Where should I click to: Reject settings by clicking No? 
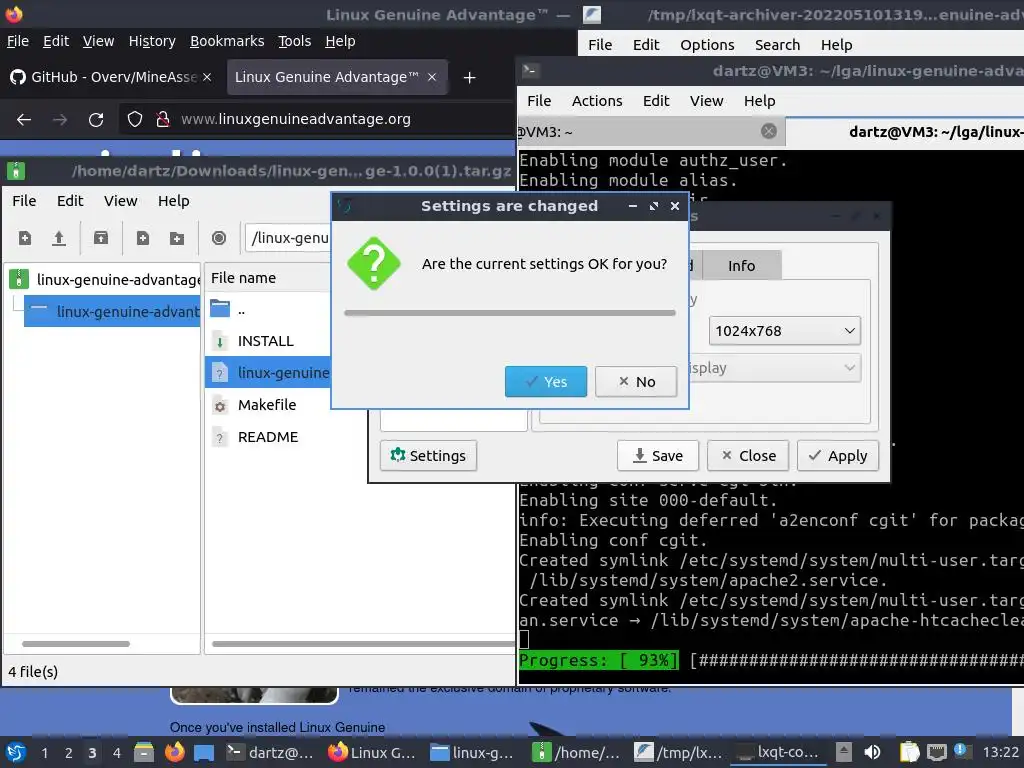coord(636,382)
